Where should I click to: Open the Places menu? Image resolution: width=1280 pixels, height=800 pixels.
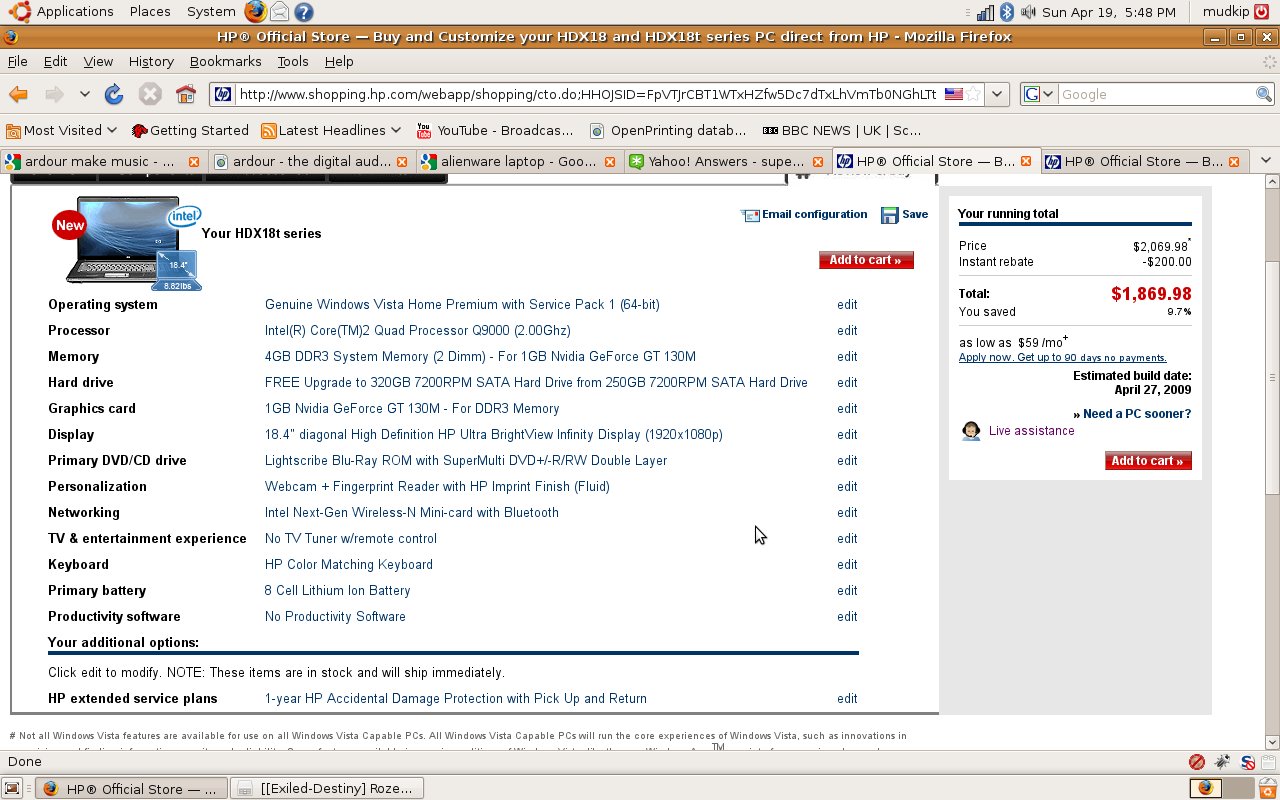pos(150,12)
